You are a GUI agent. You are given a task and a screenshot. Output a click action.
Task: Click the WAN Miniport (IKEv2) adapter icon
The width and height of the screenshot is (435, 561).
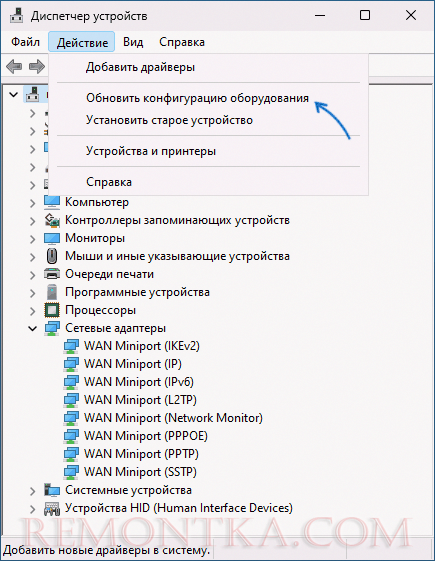pyautogui.click(x=71, y=346)
